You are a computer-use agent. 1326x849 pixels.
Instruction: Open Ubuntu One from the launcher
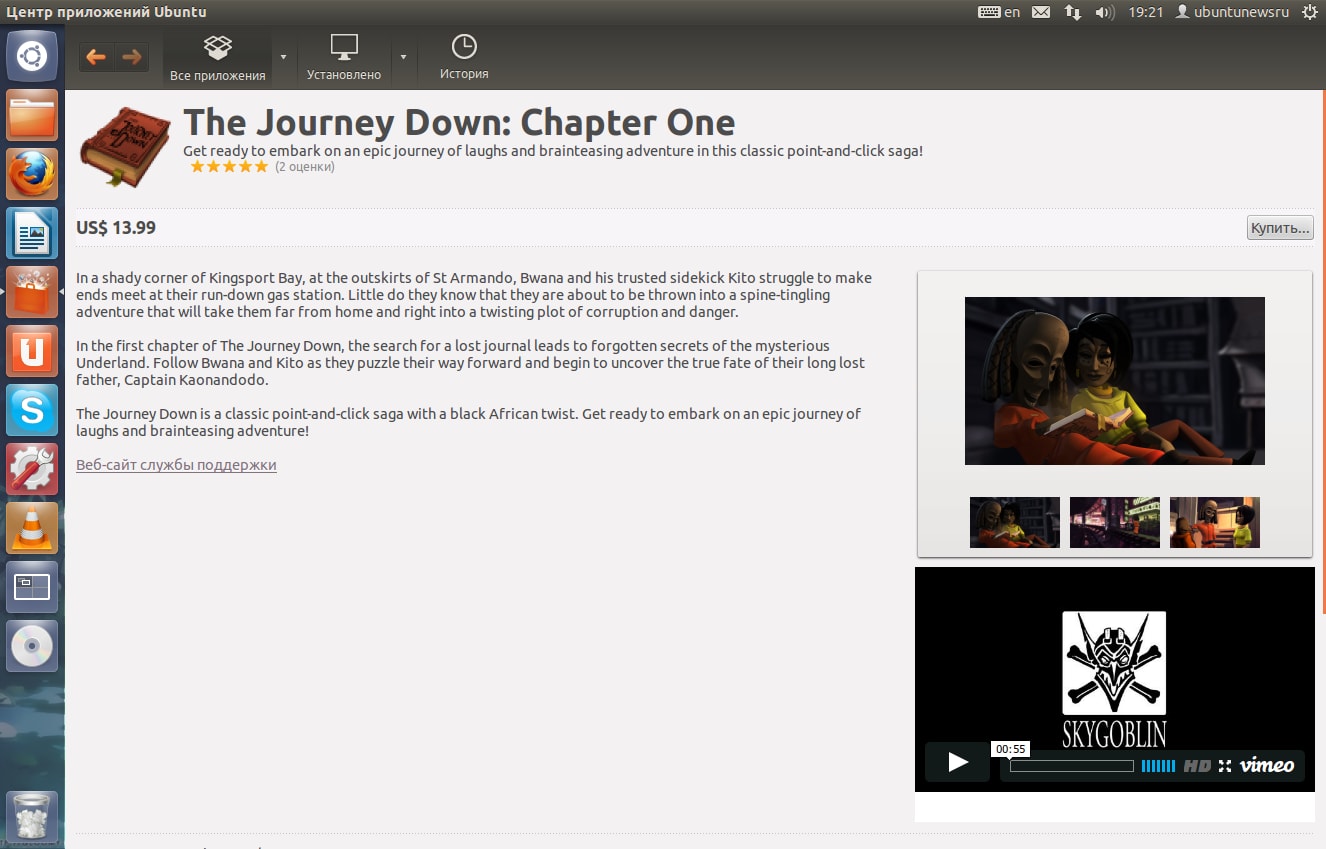pyautogui.click(x=32, y=351)
